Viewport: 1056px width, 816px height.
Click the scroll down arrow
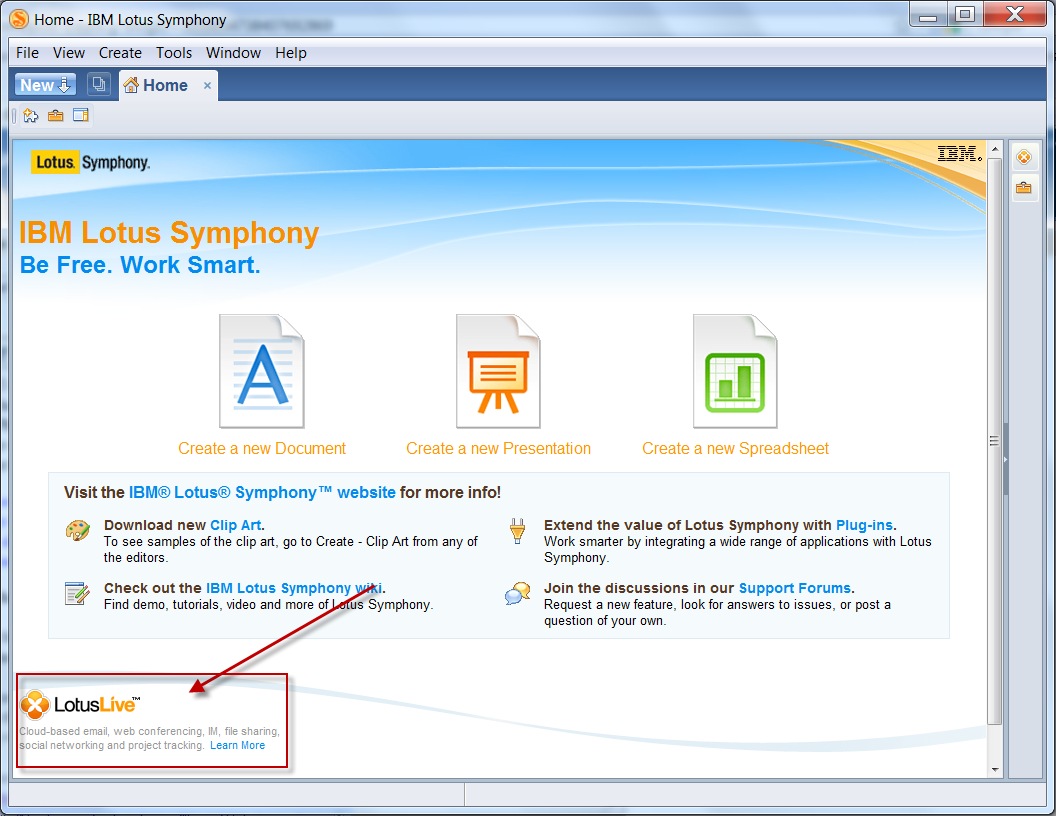pos(995,770)
